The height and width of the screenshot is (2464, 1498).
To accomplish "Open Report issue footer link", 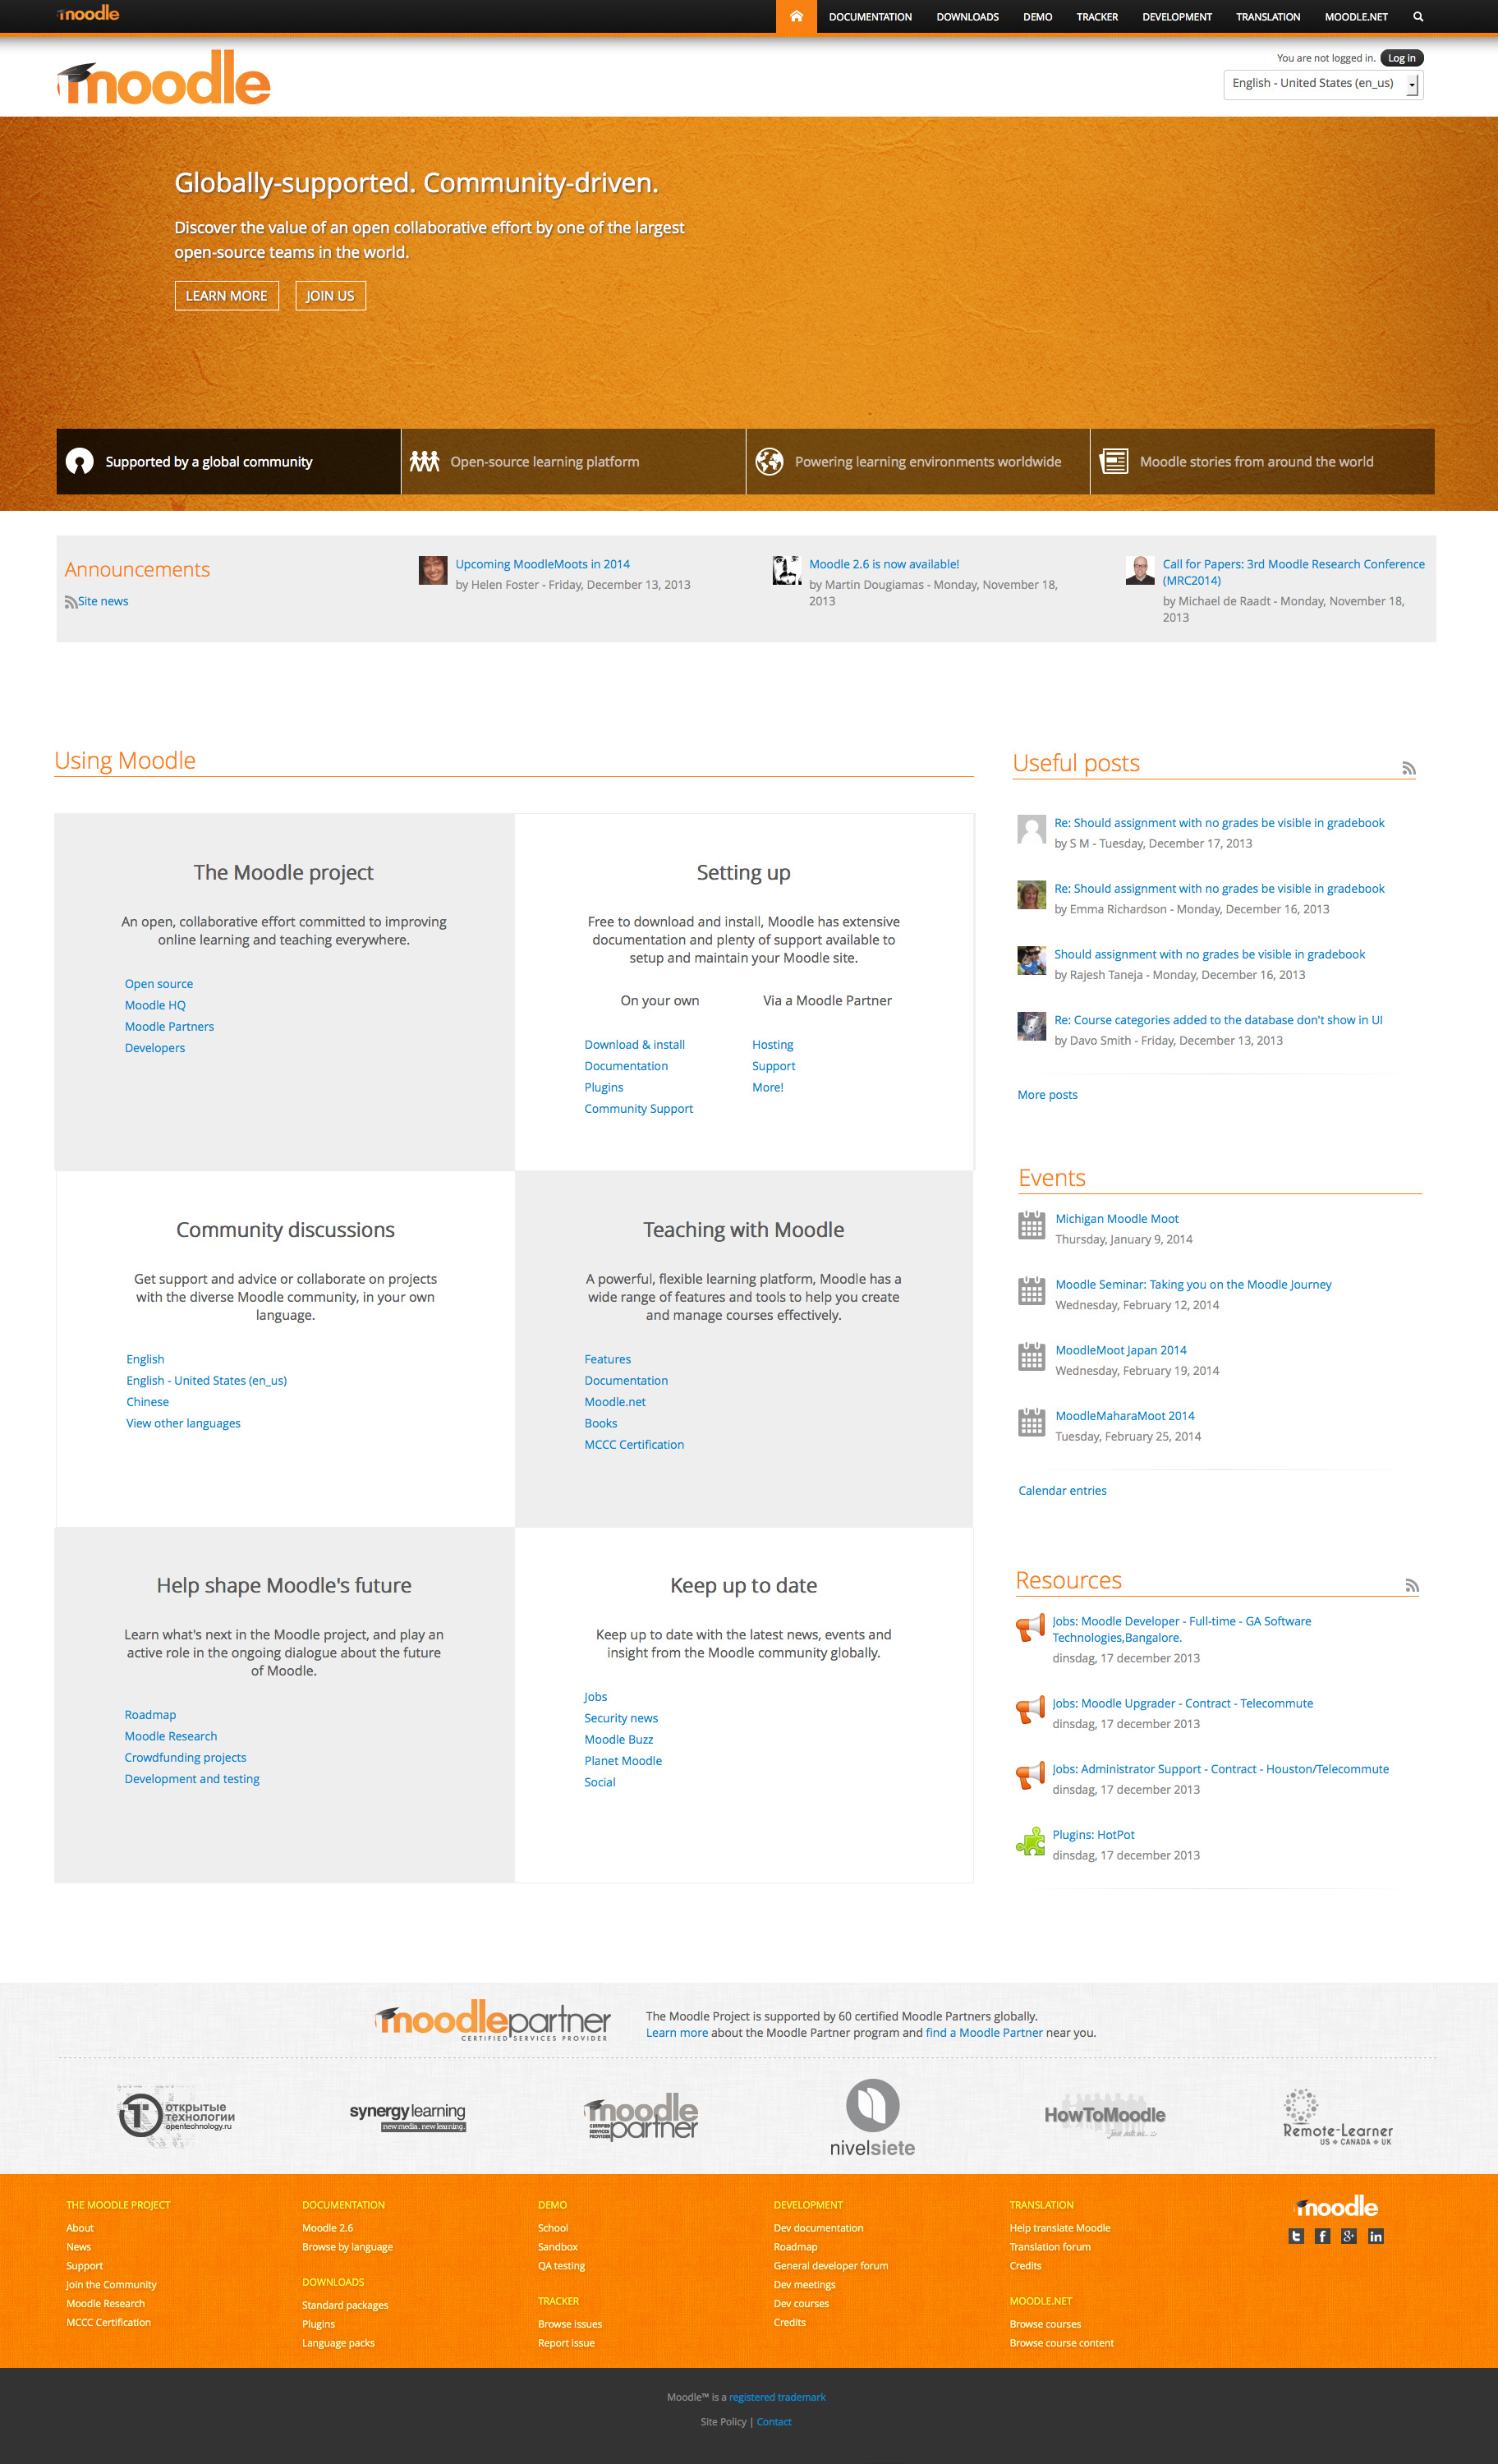I will 566,2343.
